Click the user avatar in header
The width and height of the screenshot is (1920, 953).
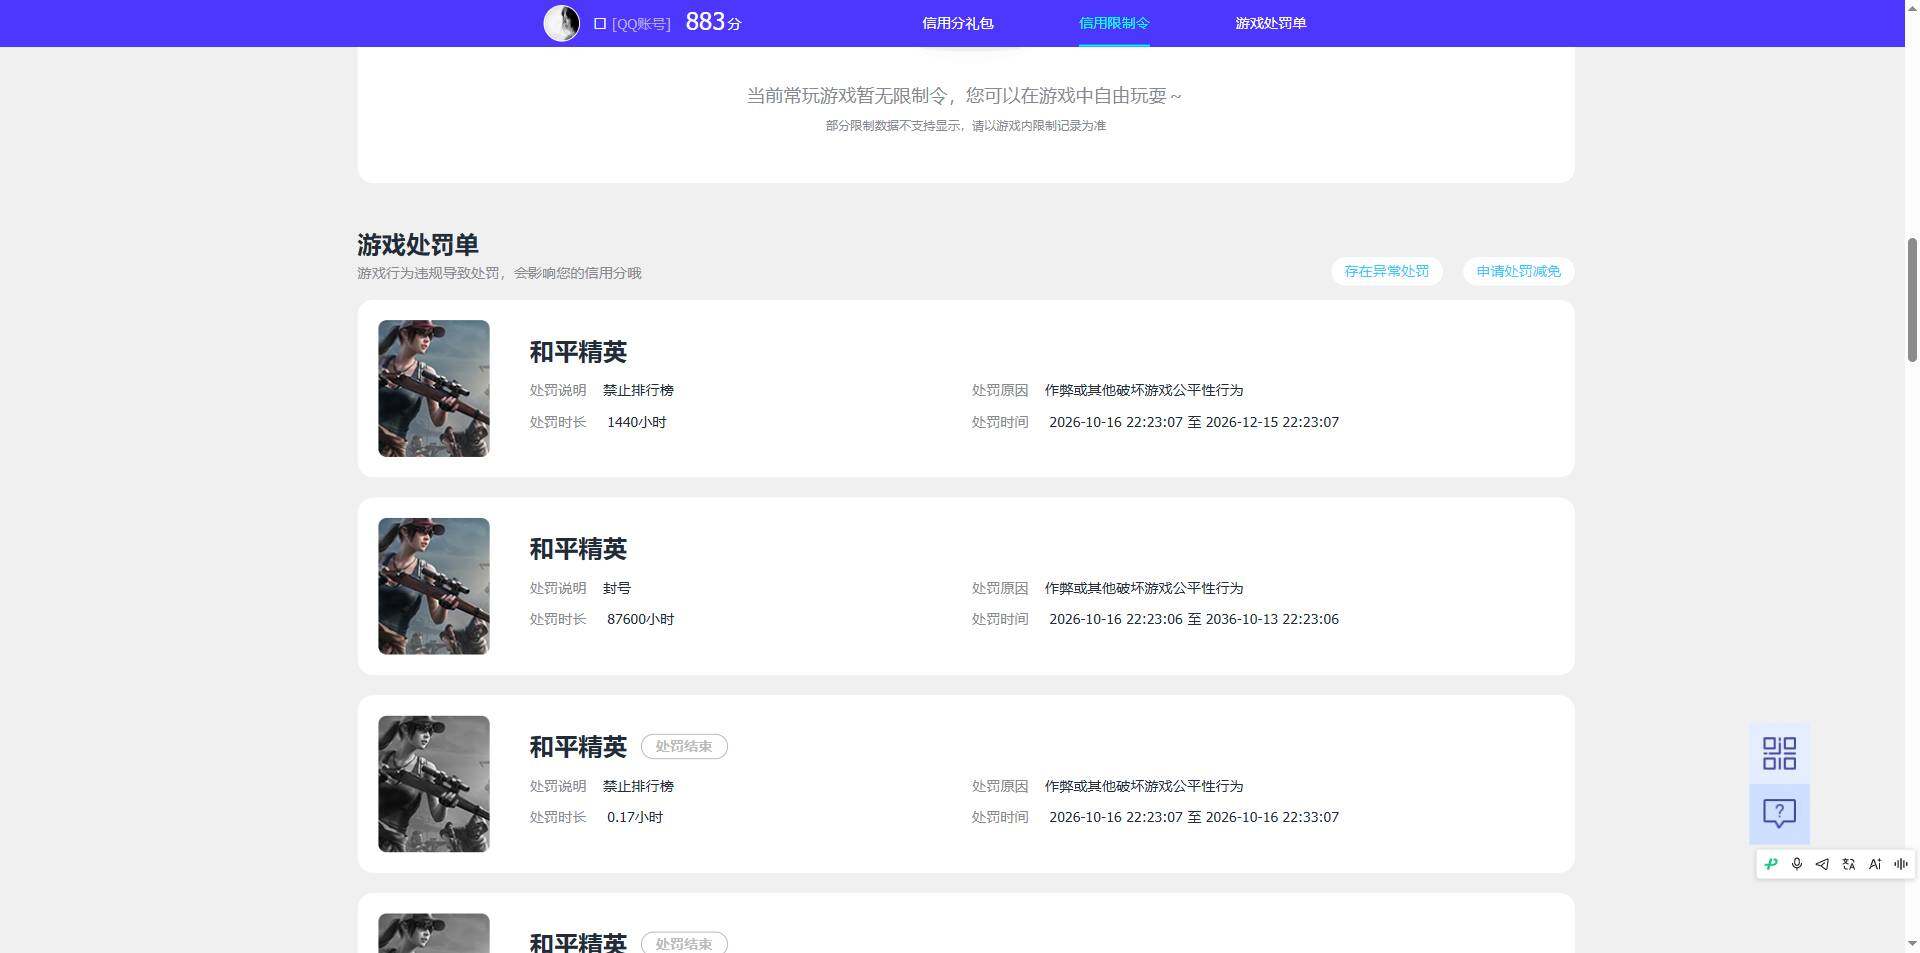[x=561, y=23]
